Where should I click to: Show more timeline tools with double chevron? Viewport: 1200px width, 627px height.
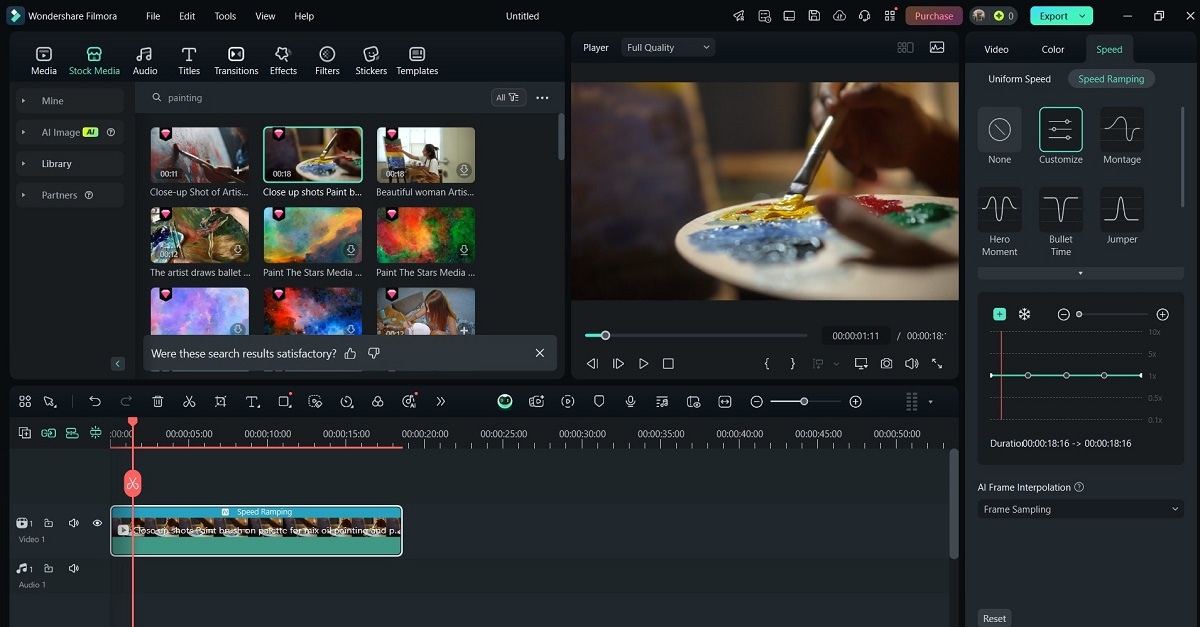441,401
